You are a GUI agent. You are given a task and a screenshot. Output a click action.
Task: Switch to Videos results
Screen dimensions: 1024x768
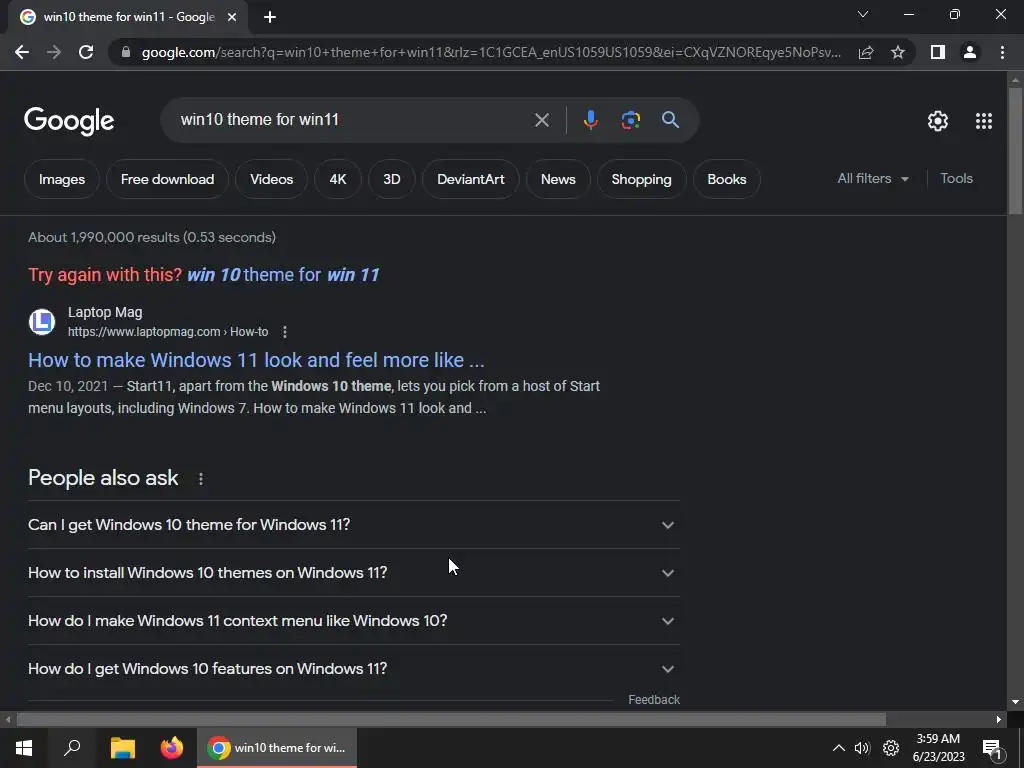pos(272,179)
